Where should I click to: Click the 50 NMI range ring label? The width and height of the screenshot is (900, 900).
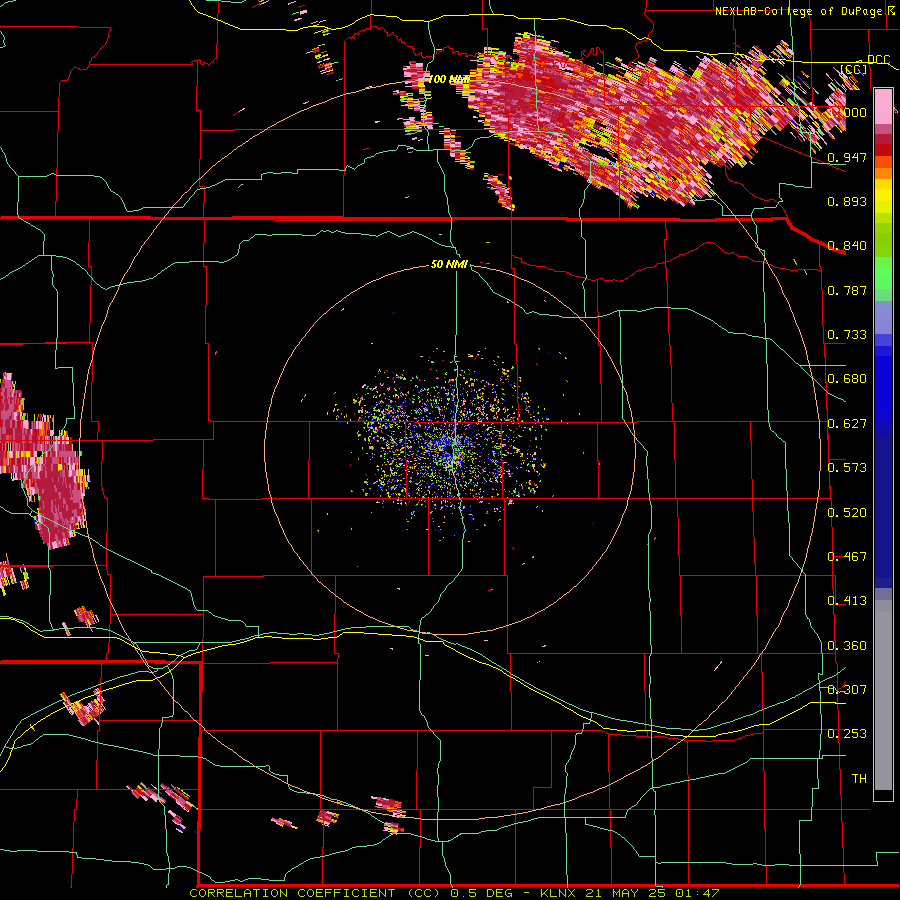(449, 264)
